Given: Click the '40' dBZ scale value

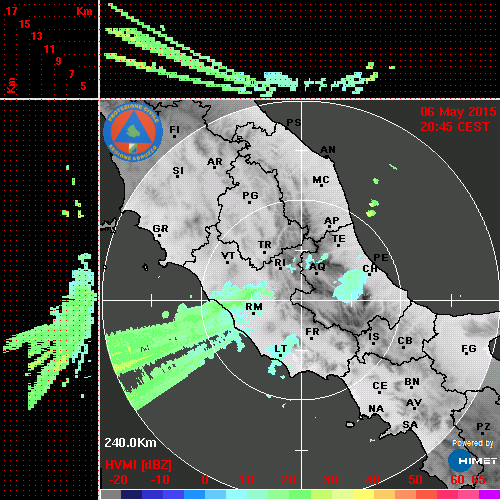Looking at the screenshot, I should point(373,480).
